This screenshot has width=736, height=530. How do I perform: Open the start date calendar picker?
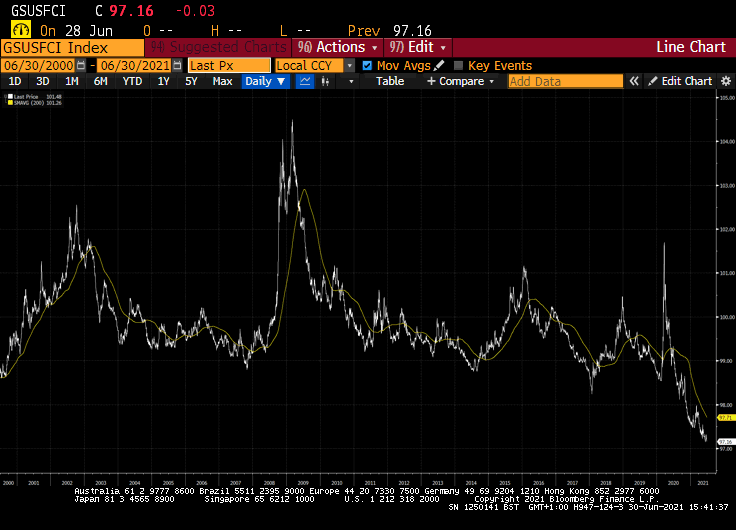(x=81, y=65)
